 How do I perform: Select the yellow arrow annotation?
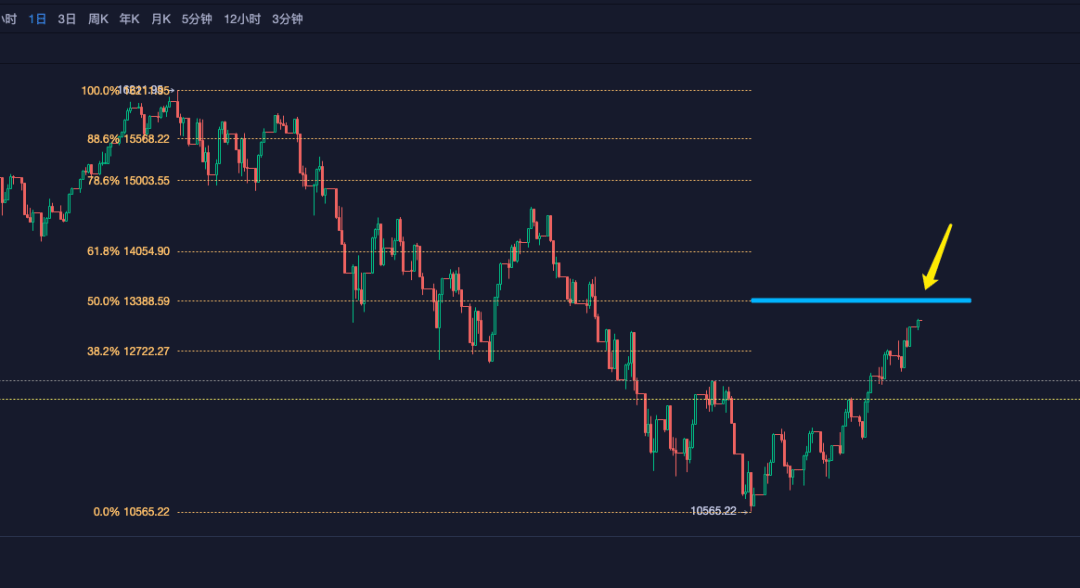[x=937, y=257]
